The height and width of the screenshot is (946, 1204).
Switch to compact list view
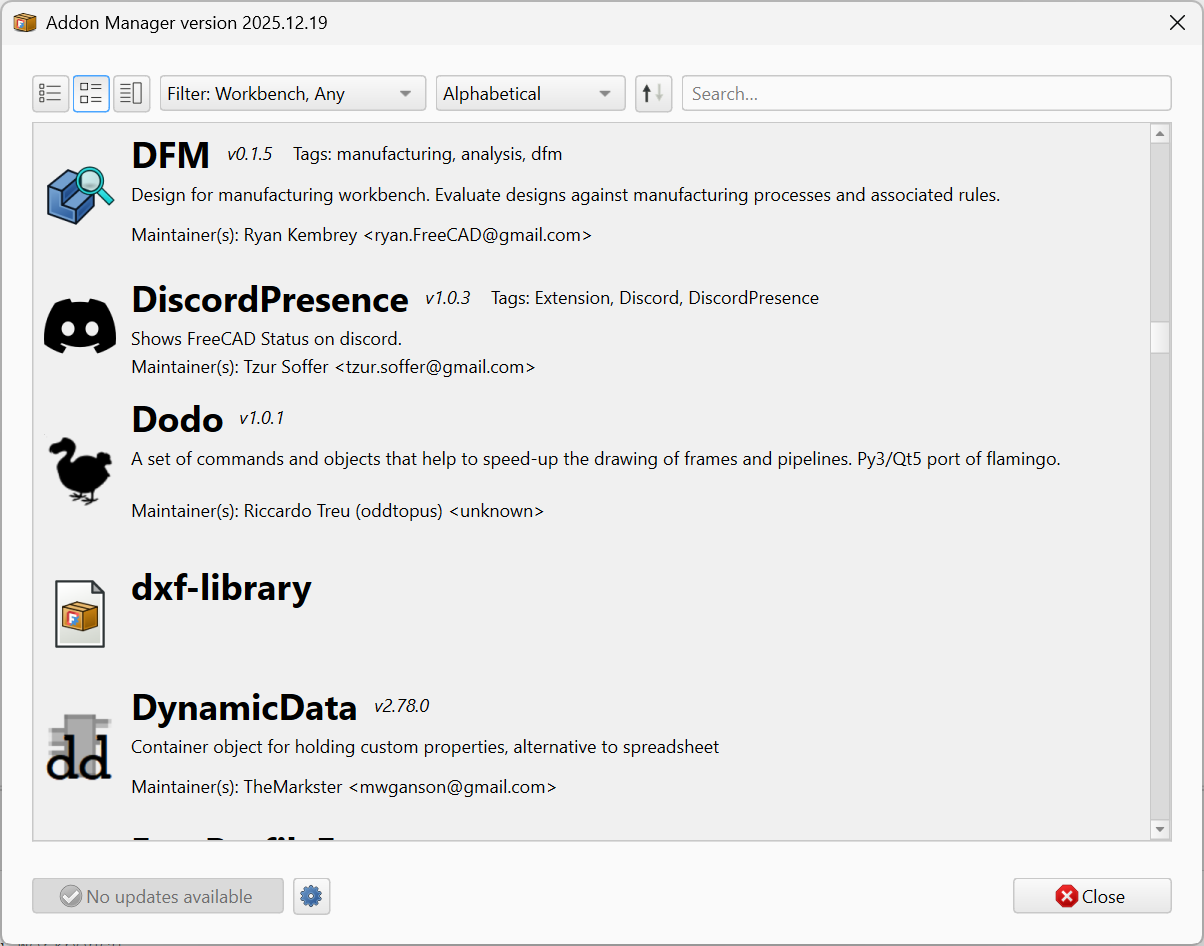(x=51, y=94)
